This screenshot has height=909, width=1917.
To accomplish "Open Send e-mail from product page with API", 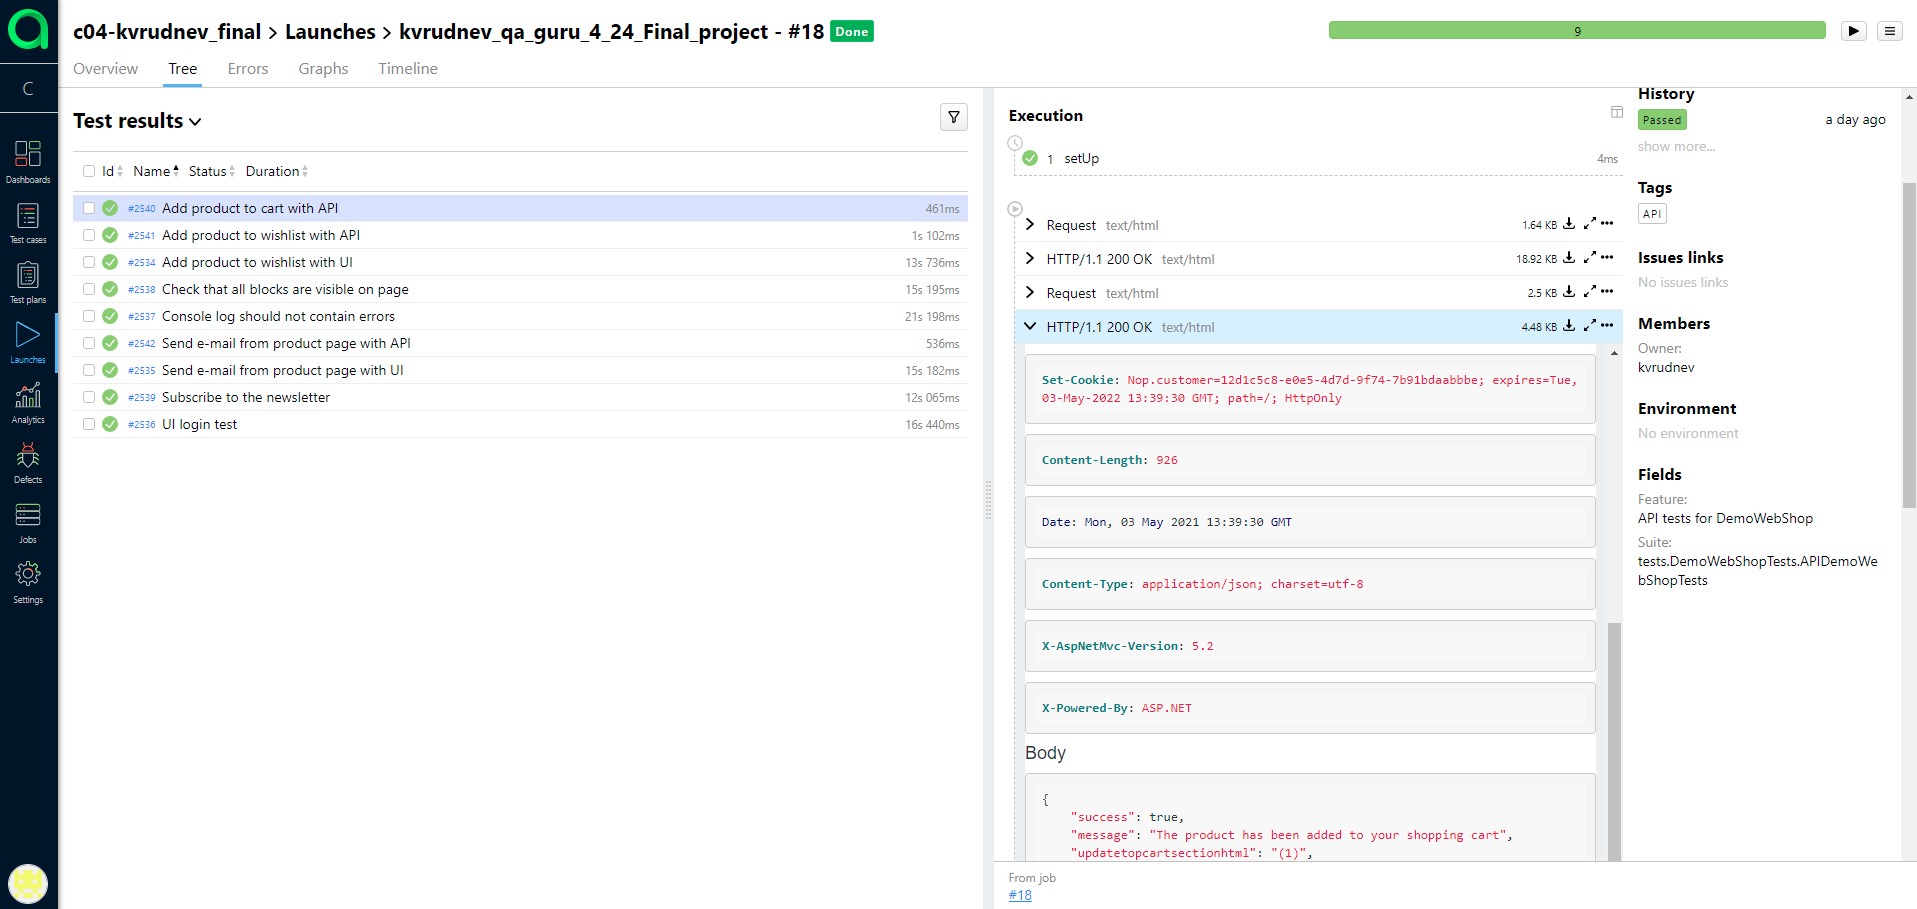I will [x=286, y=343].
